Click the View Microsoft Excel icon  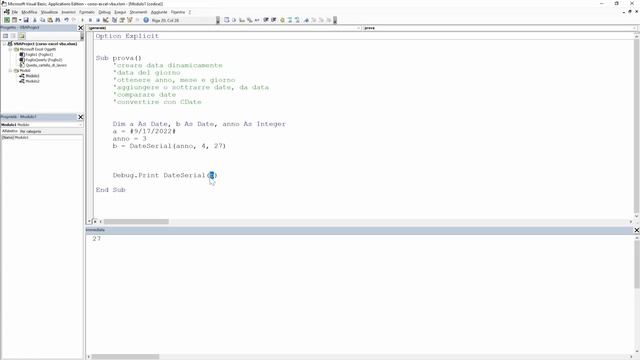tap(7, 20)
